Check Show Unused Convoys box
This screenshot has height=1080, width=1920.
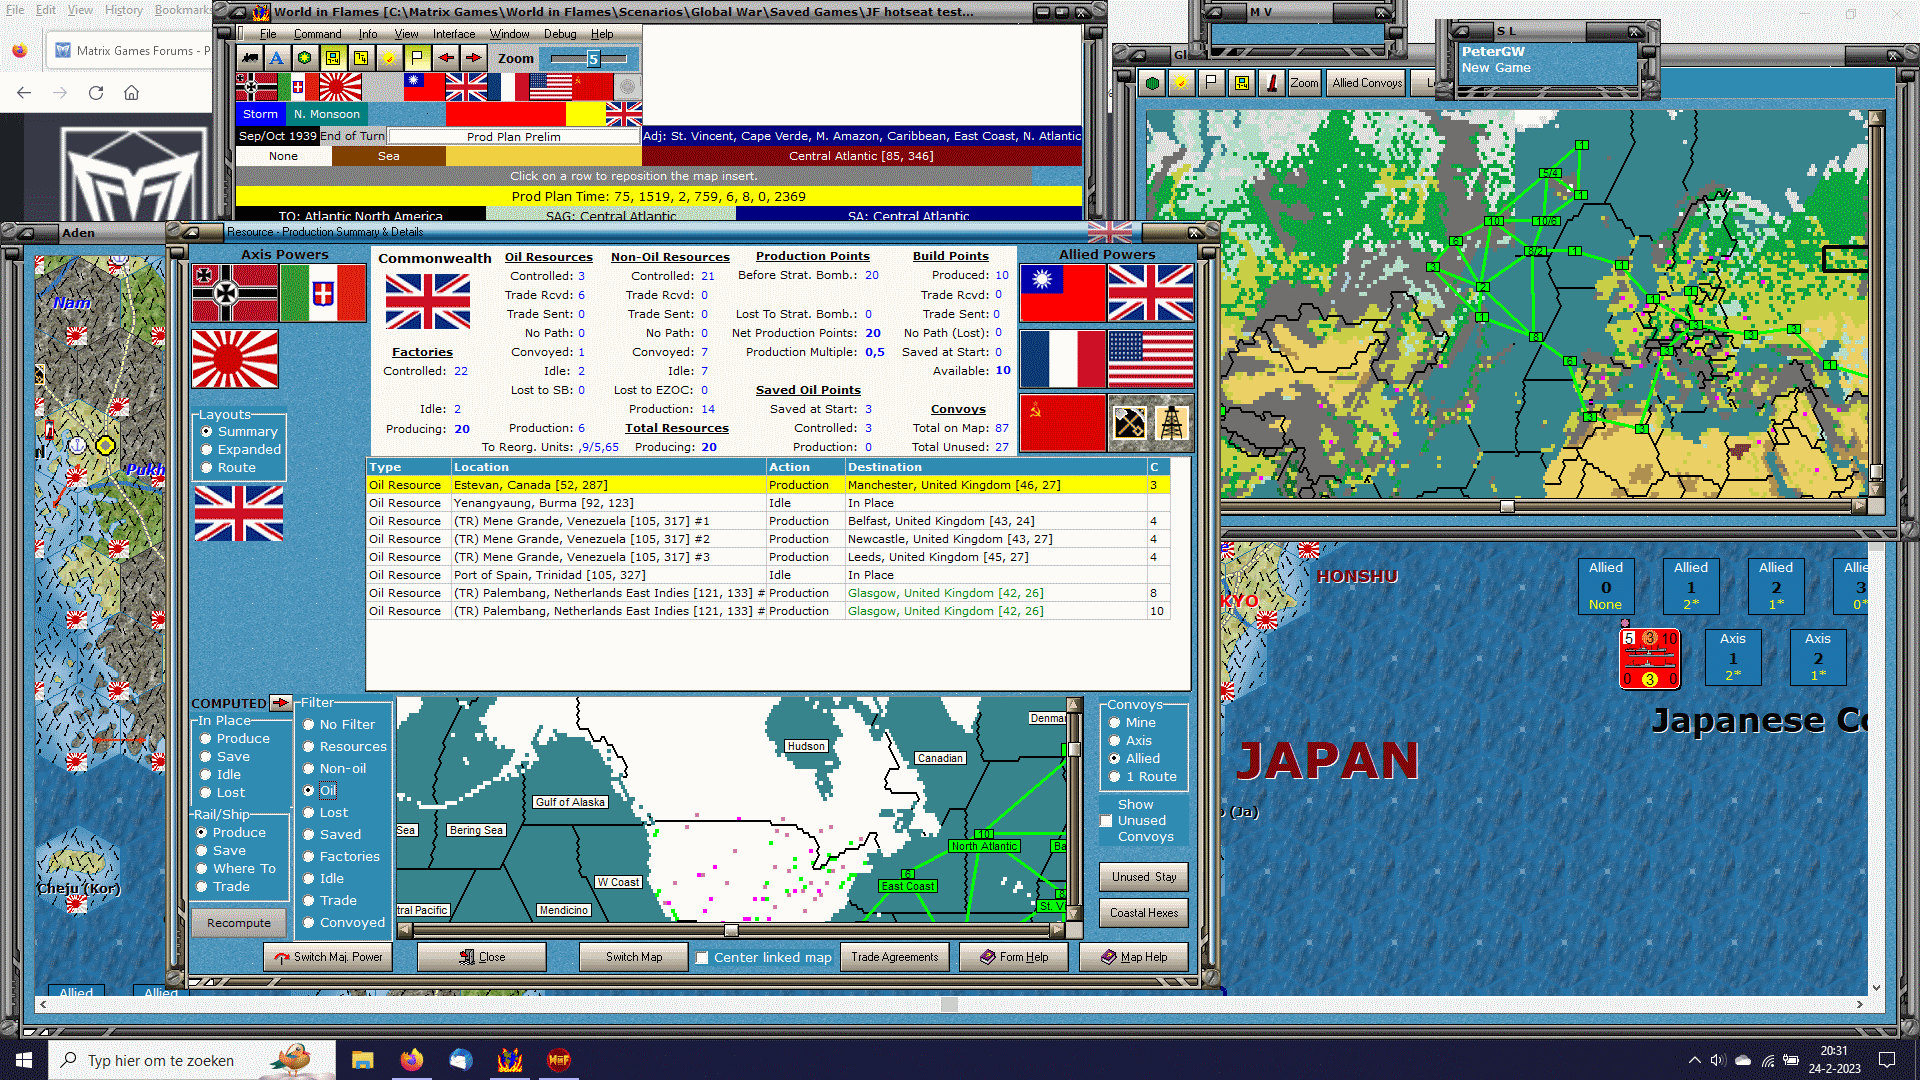[x=1106, y=821]
